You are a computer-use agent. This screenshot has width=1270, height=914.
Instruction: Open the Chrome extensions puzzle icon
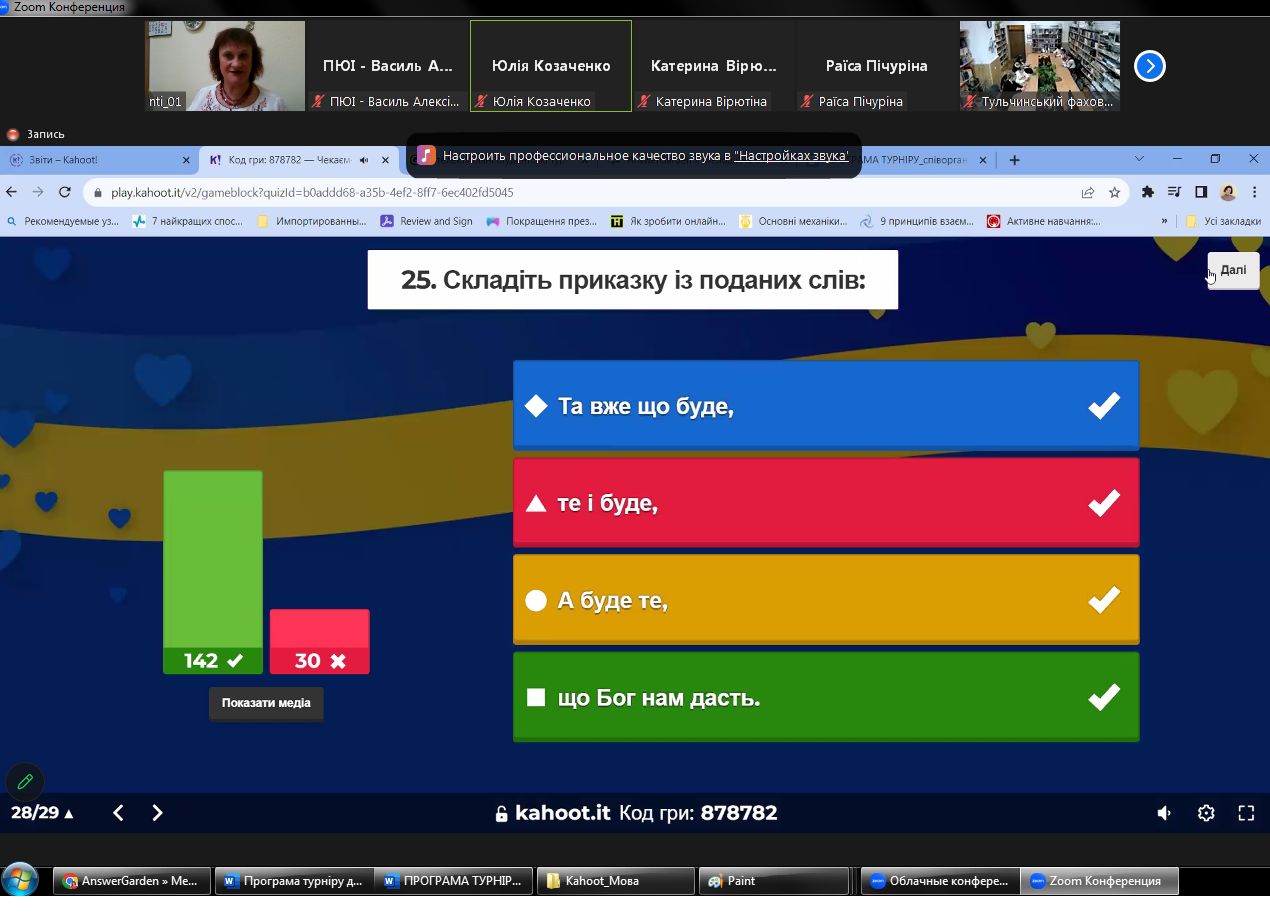click(1147, 192)
